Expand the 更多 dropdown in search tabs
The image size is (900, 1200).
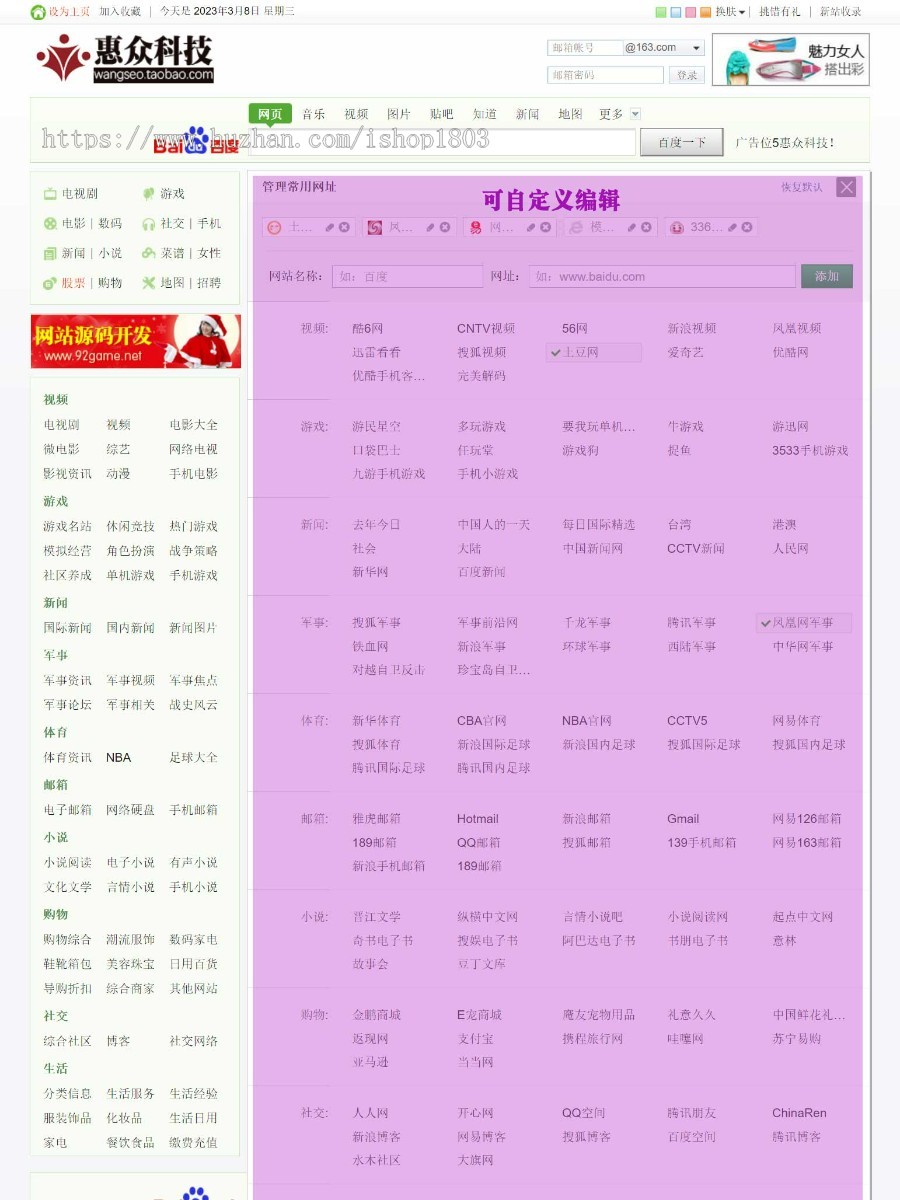(635, 114)
